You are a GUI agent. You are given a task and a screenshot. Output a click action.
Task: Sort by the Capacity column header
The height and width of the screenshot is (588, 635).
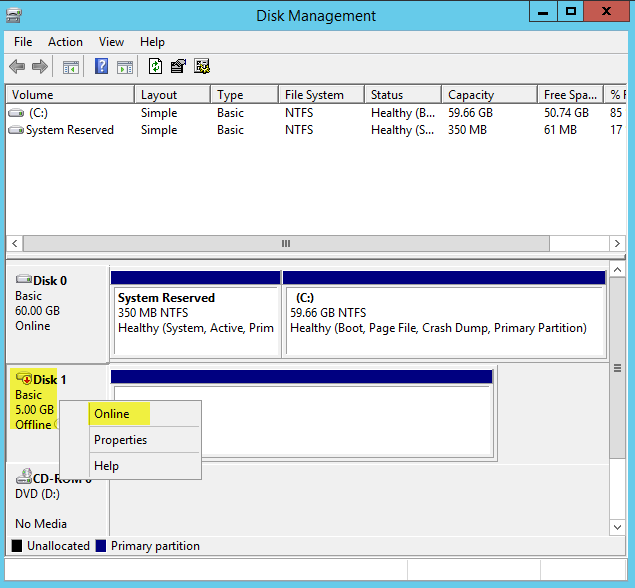[x=490, y=95]
